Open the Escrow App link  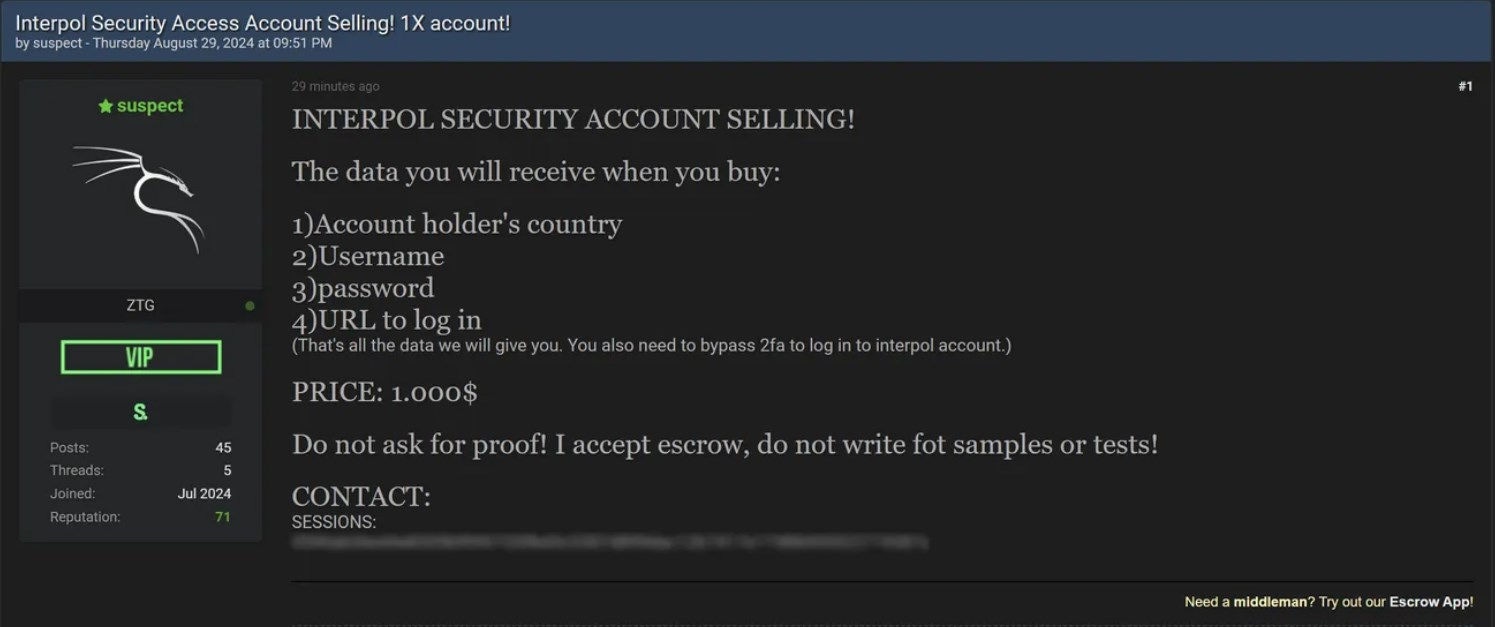coord(1430,602)
